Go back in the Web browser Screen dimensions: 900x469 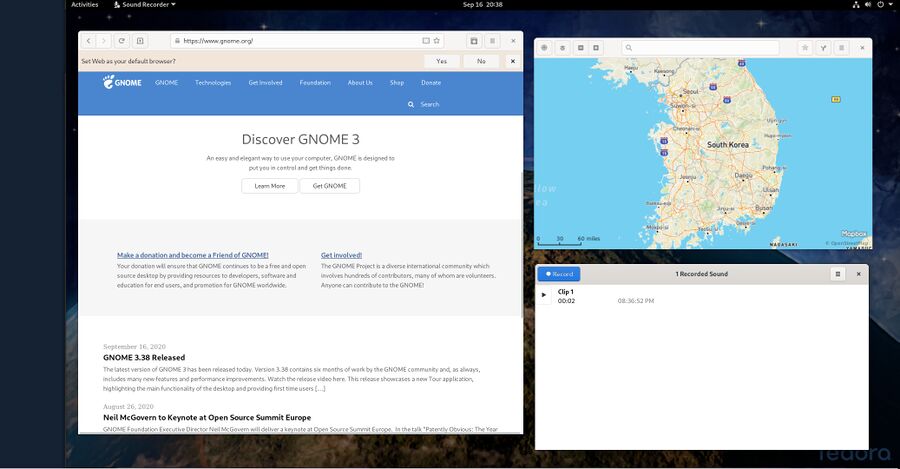coord(88,41)
